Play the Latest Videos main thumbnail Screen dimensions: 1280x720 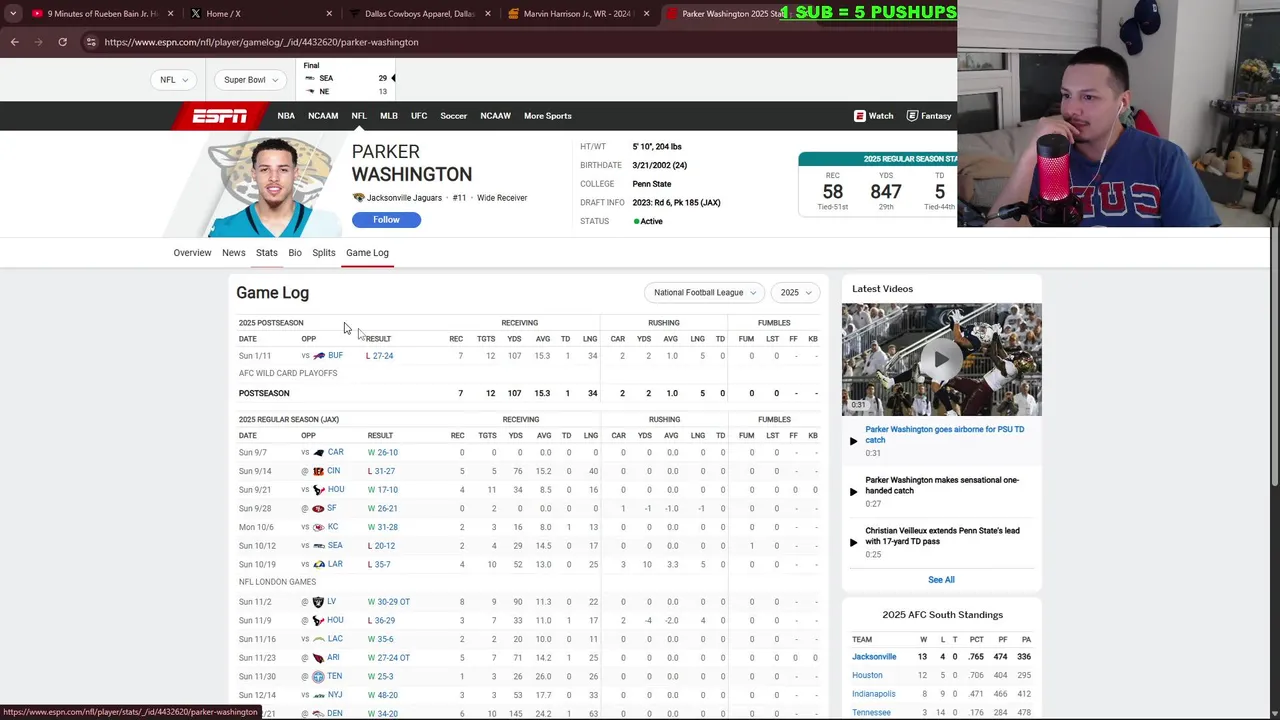(941, 359)
